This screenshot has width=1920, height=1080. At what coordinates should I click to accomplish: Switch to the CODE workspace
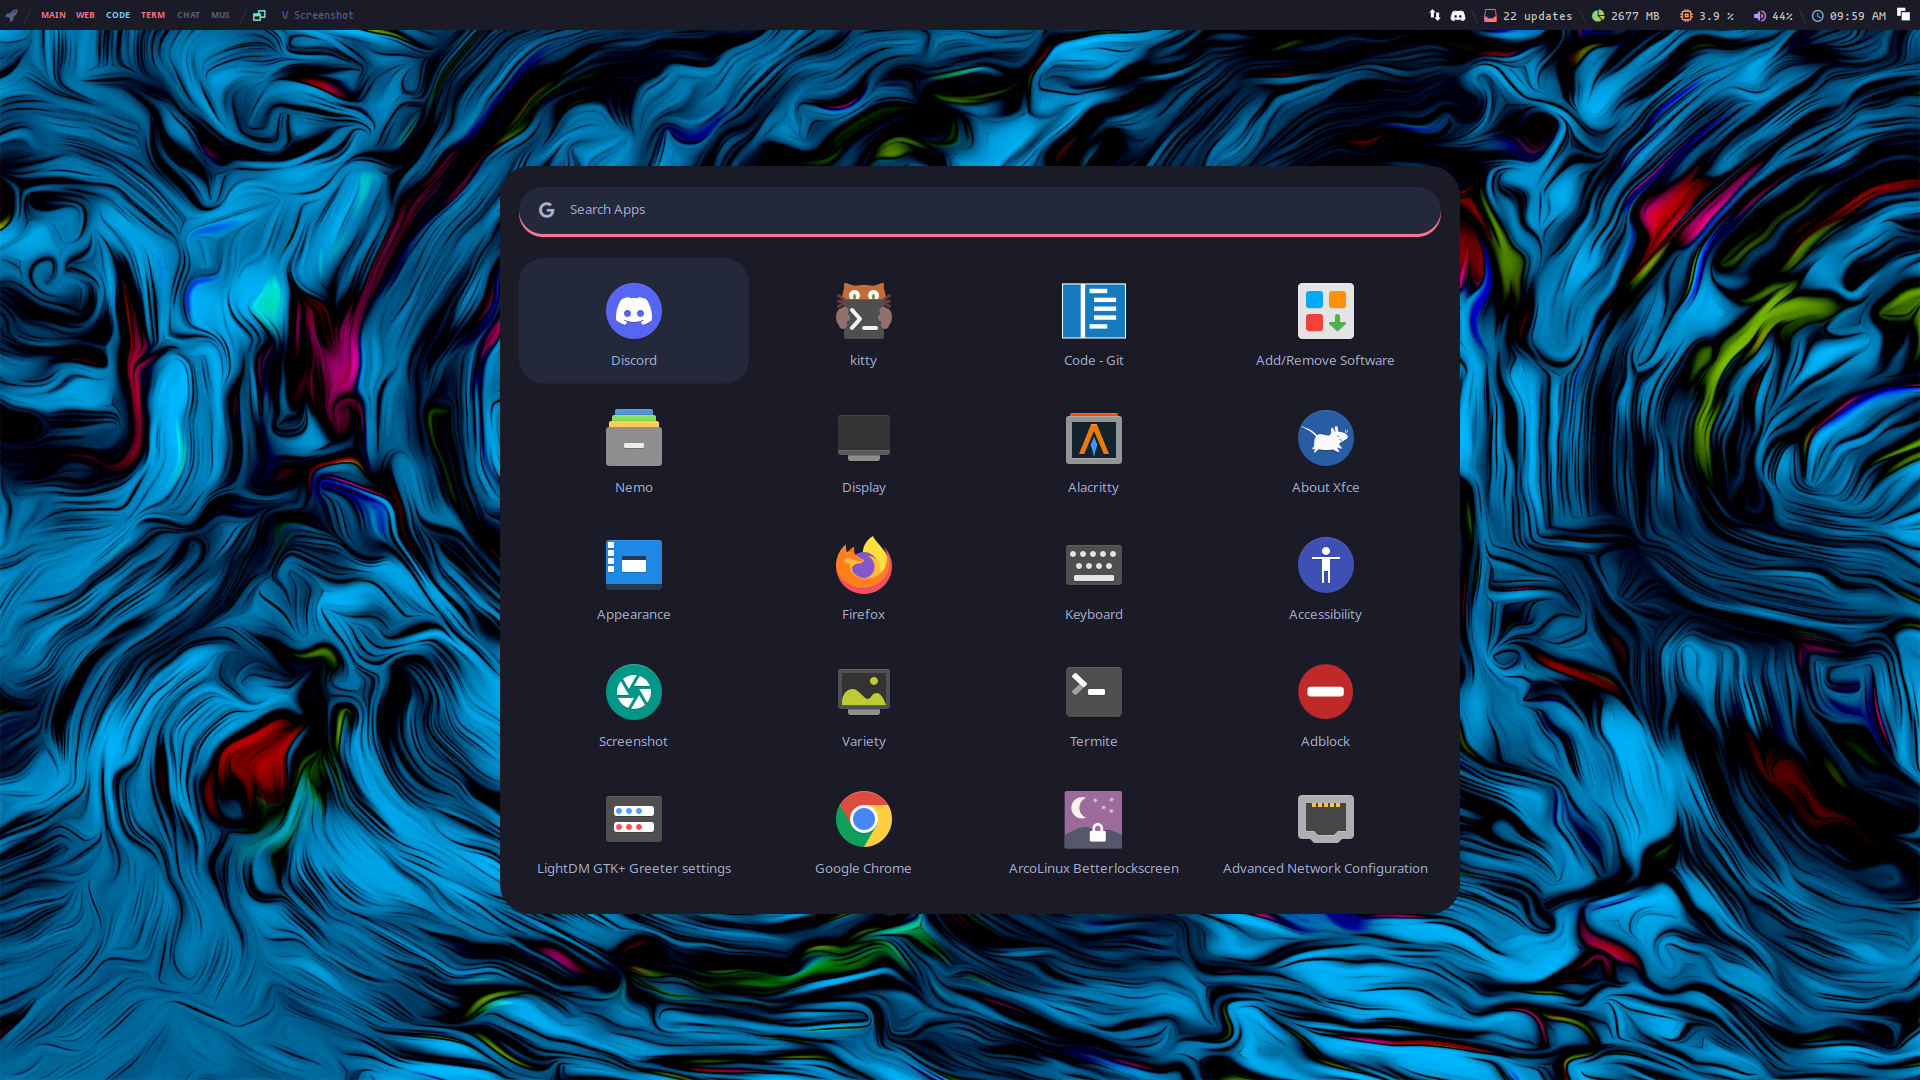pos(118,15)
